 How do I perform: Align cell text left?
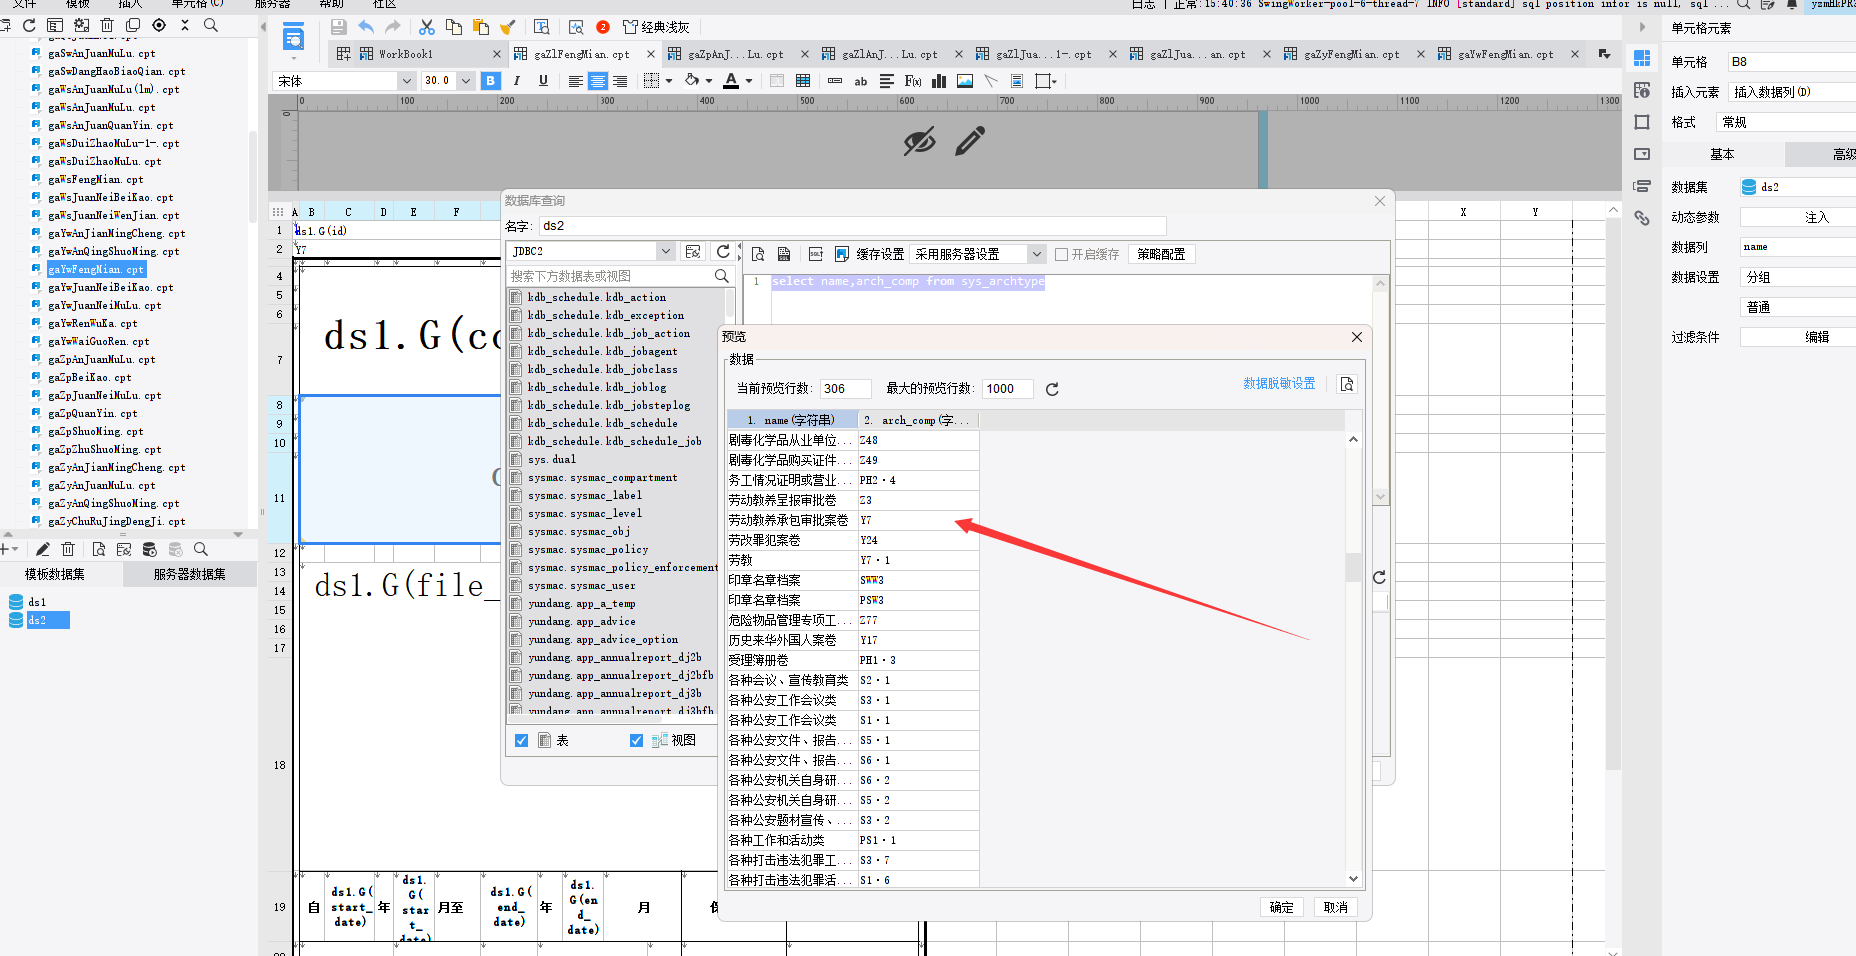coord(576,81)
